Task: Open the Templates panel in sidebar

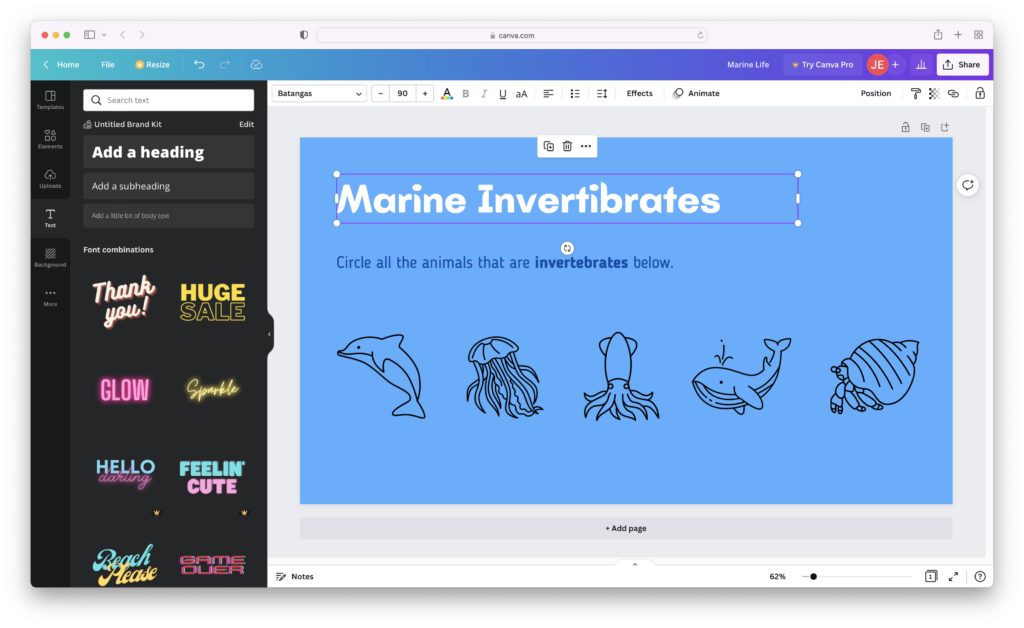Action: (x=50, y=100)
